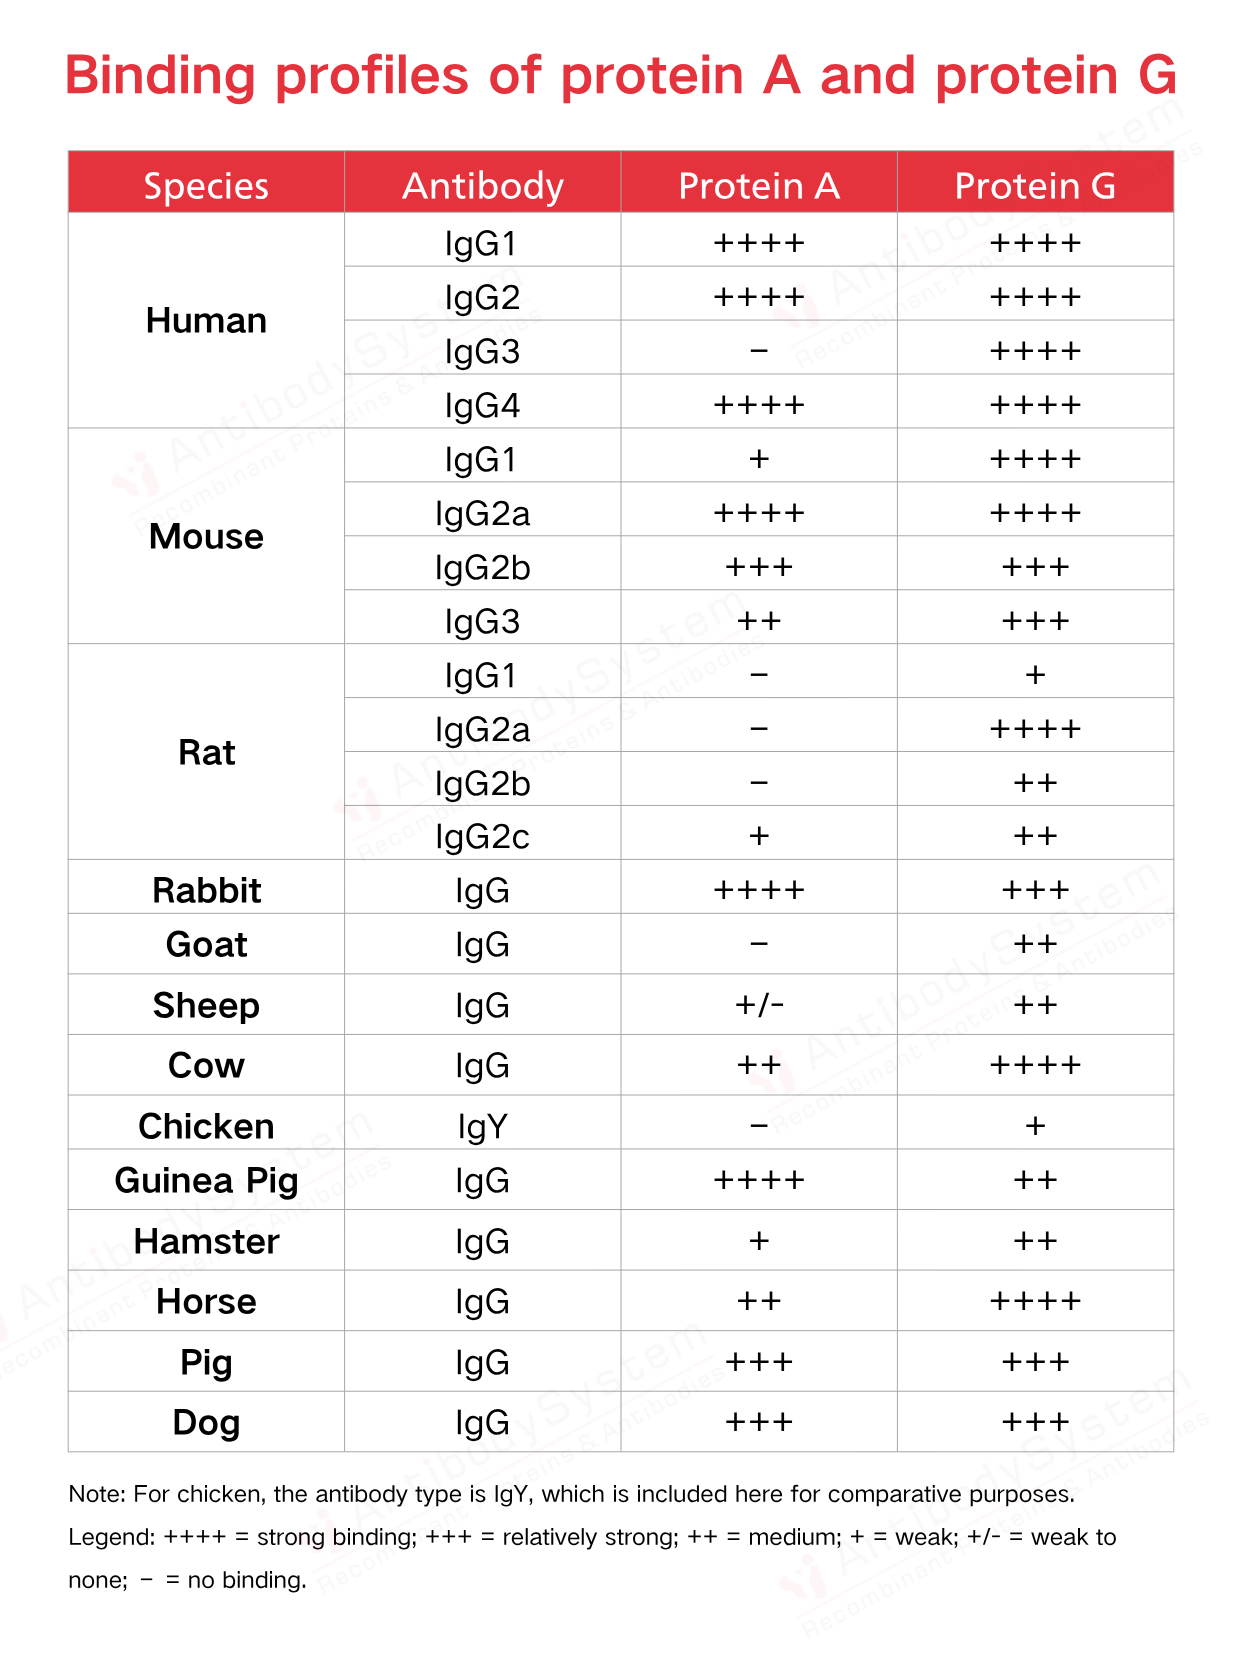Image resolution: width=1242 pixels, height=1660 pixels.
Task: Select the Rat IgG2c antibody cell
Action: pos(483,836)
